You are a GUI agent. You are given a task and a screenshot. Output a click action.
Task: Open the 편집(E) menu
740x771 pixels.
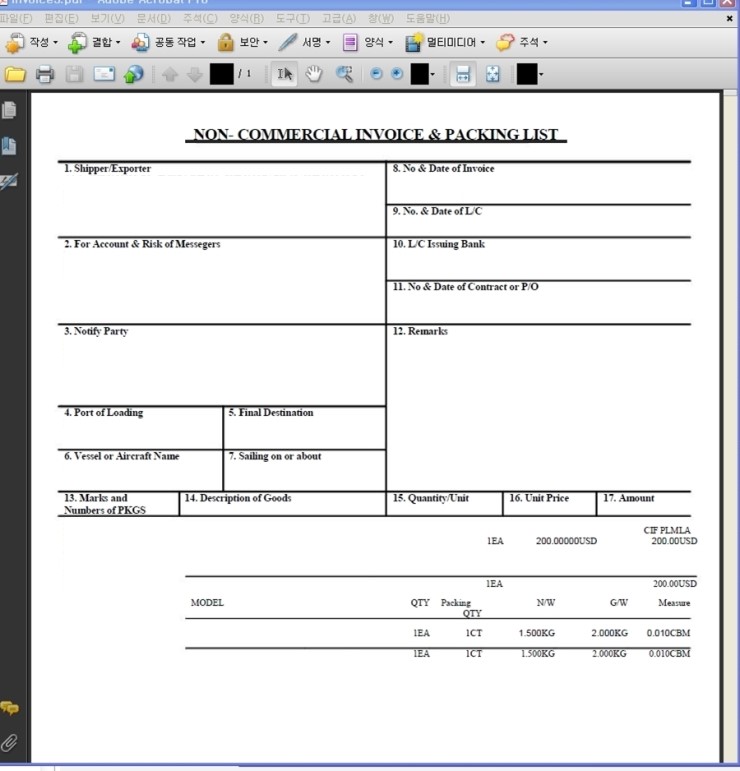click(x=61, y=19)
